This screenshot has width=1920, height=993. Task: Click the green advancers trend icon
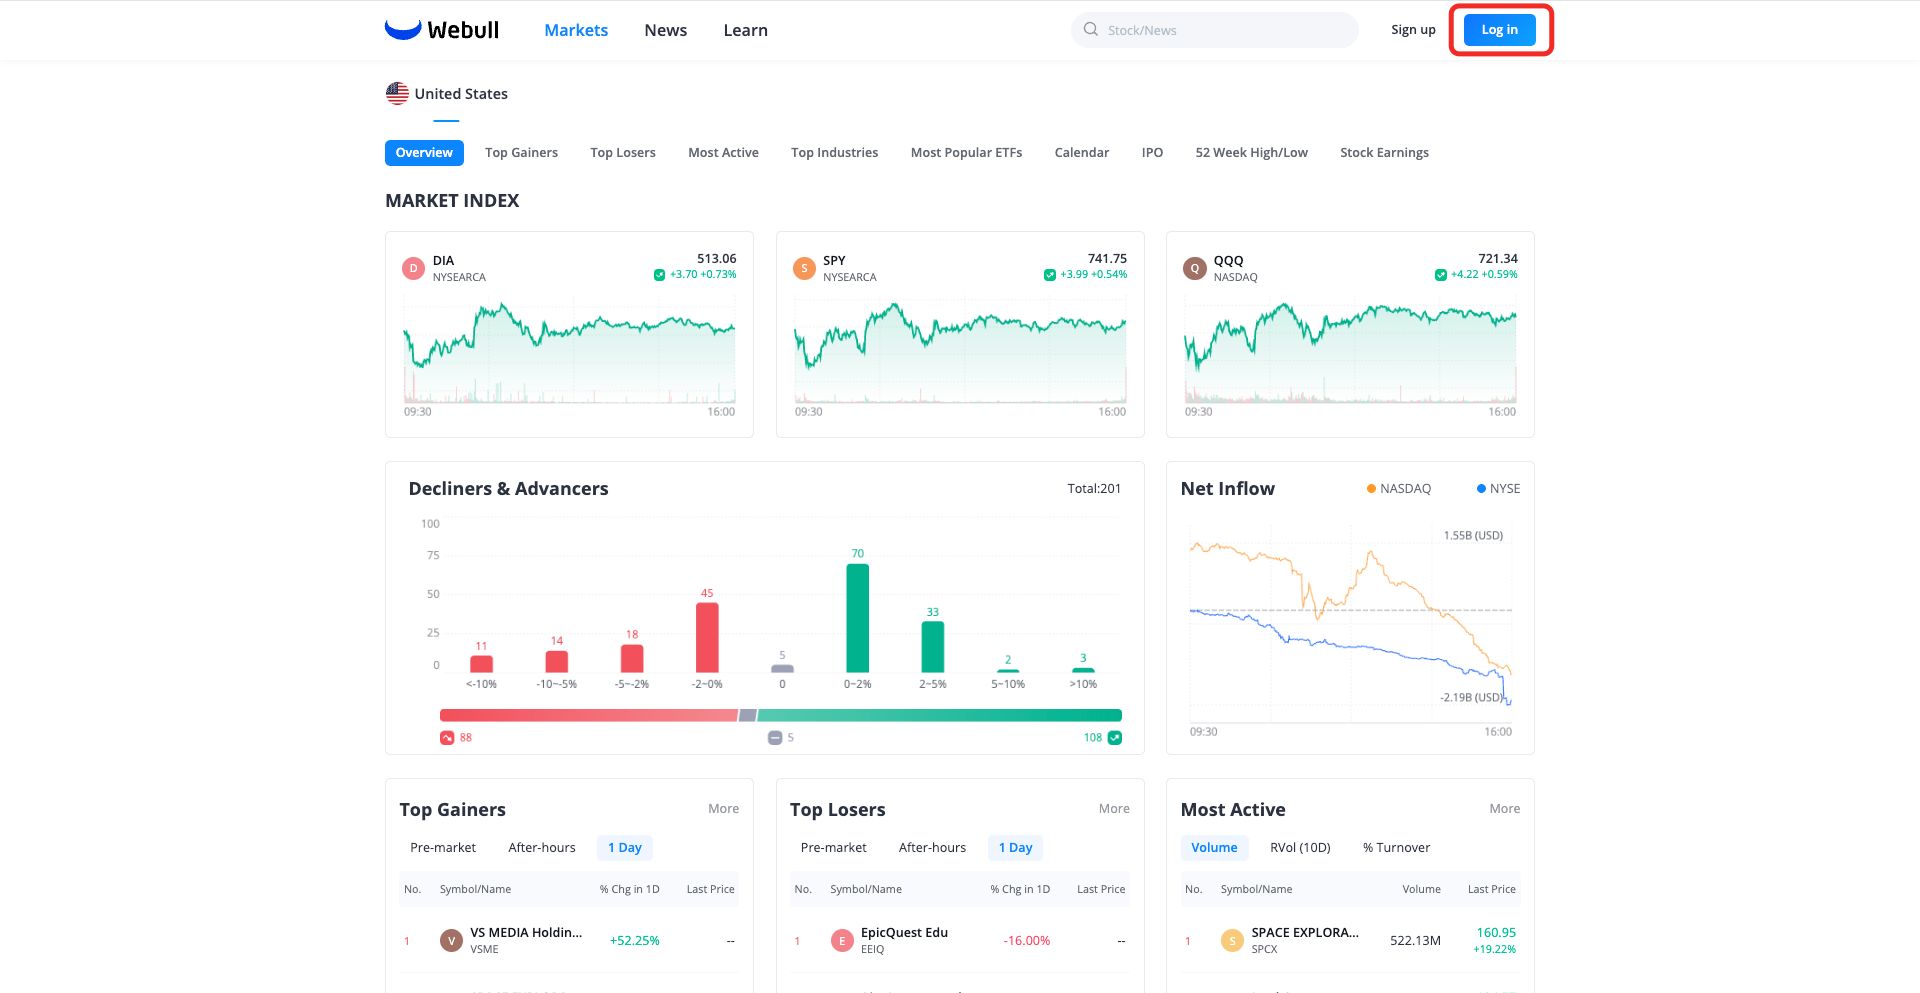point(1115,738)
